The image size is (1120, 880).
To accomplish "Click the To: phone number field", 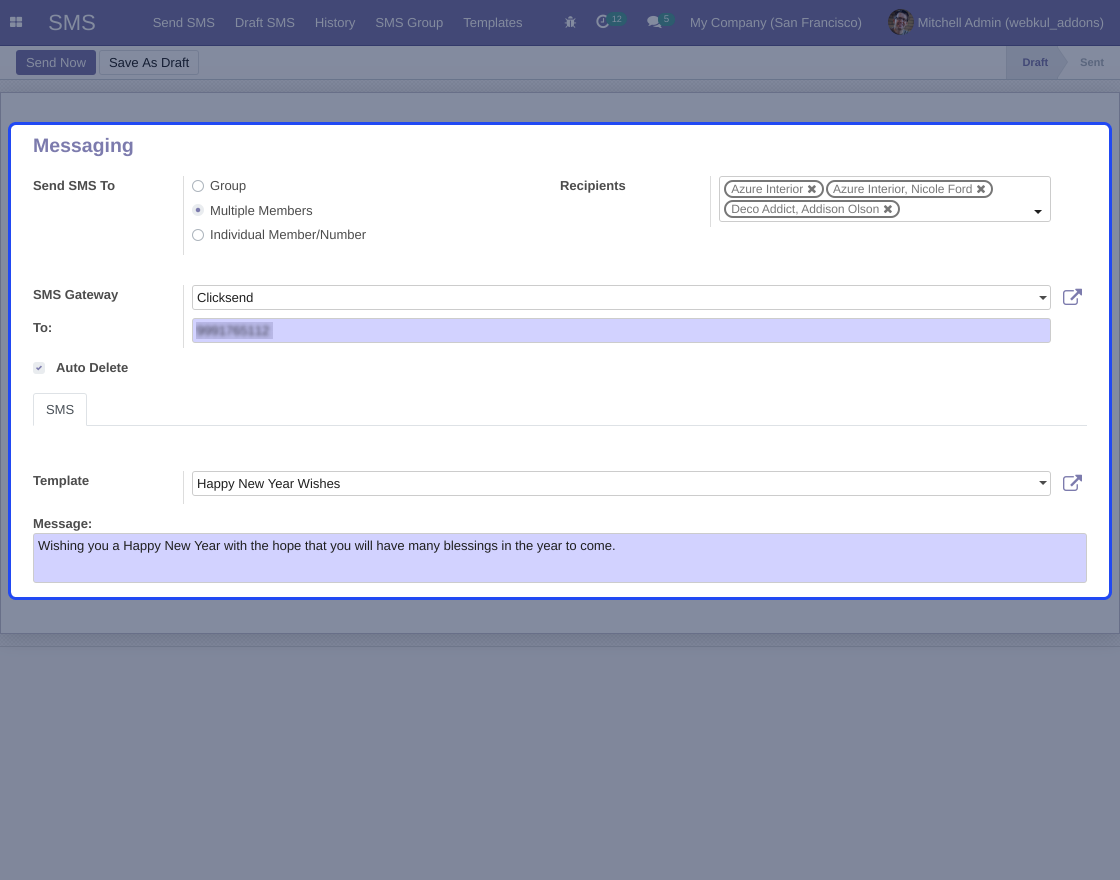I will tap(621, 331).
